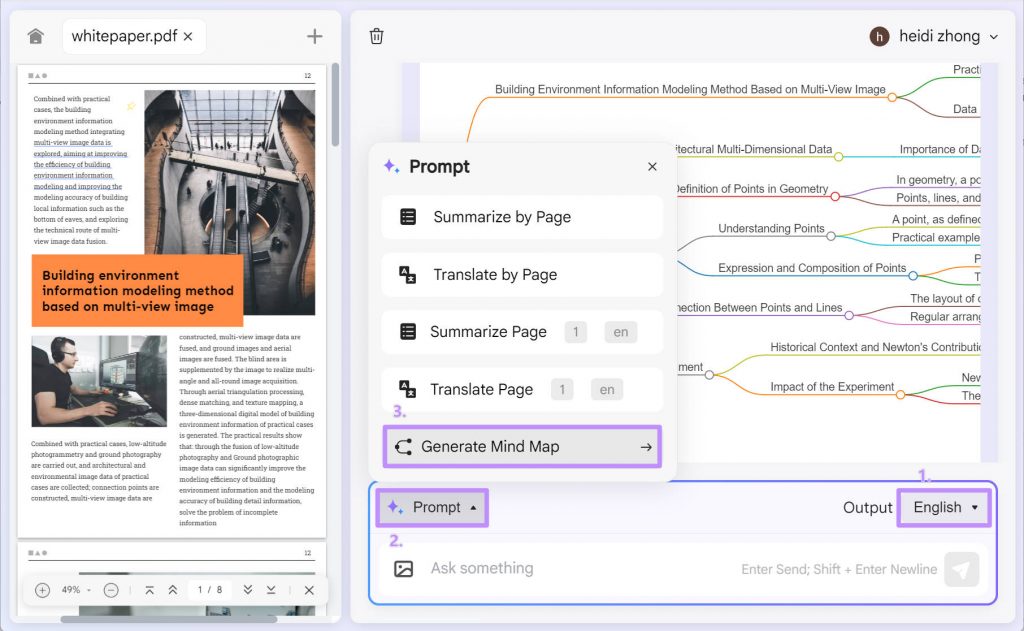Open the Output language English dropdown
Viewport: 1024px width, 631px height.
941,507
